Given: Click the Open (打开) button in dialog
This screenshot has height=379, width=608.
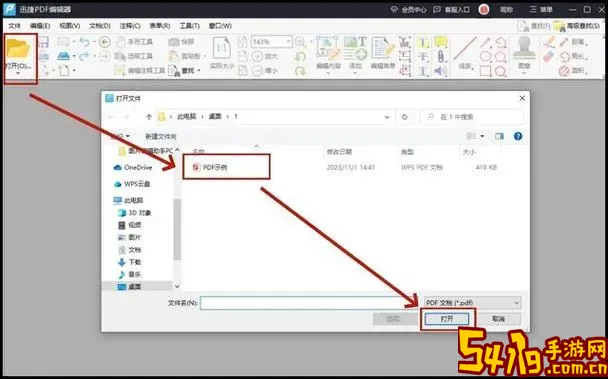Looking at the screenshot, I should (x=447, y=319).
